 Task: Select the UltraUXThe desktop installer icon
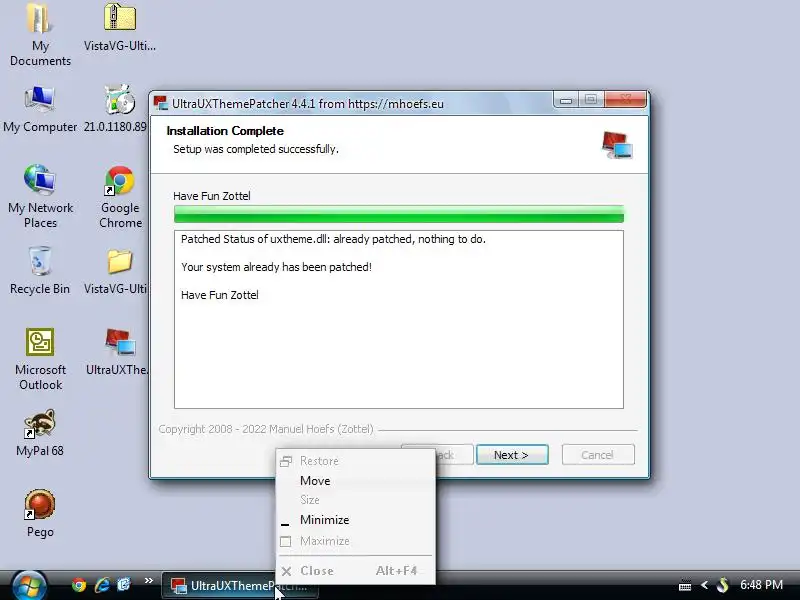tap(119, 351)
